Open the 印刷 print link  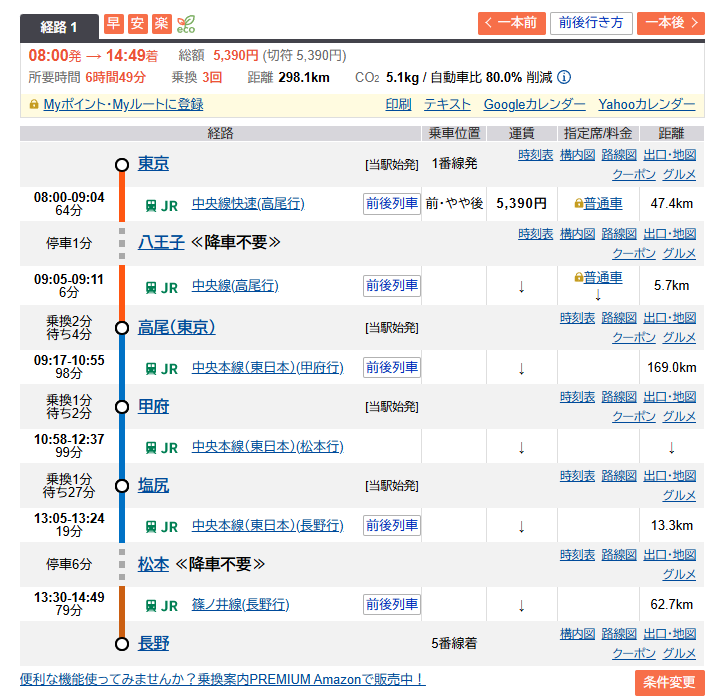(398, 104)
